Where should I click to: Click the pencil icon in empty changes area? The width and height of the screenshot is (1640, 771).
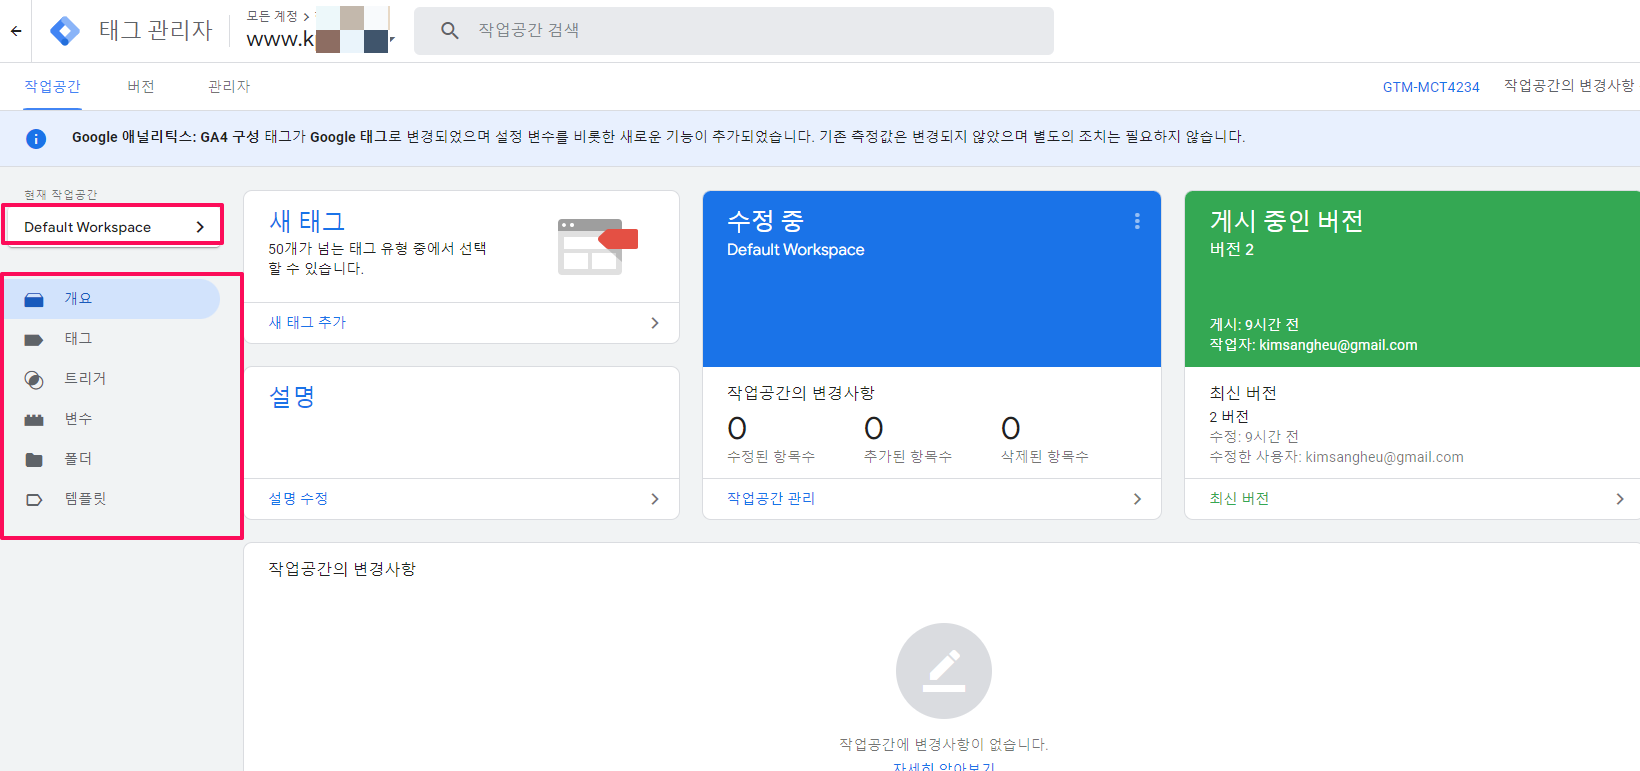click(944, 671)
